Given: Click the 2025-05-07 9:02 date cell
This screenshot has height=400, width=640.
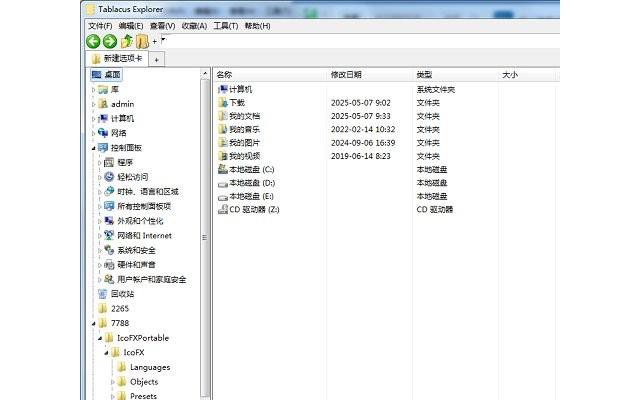Looking at the screenshot, I should [360, 103].
